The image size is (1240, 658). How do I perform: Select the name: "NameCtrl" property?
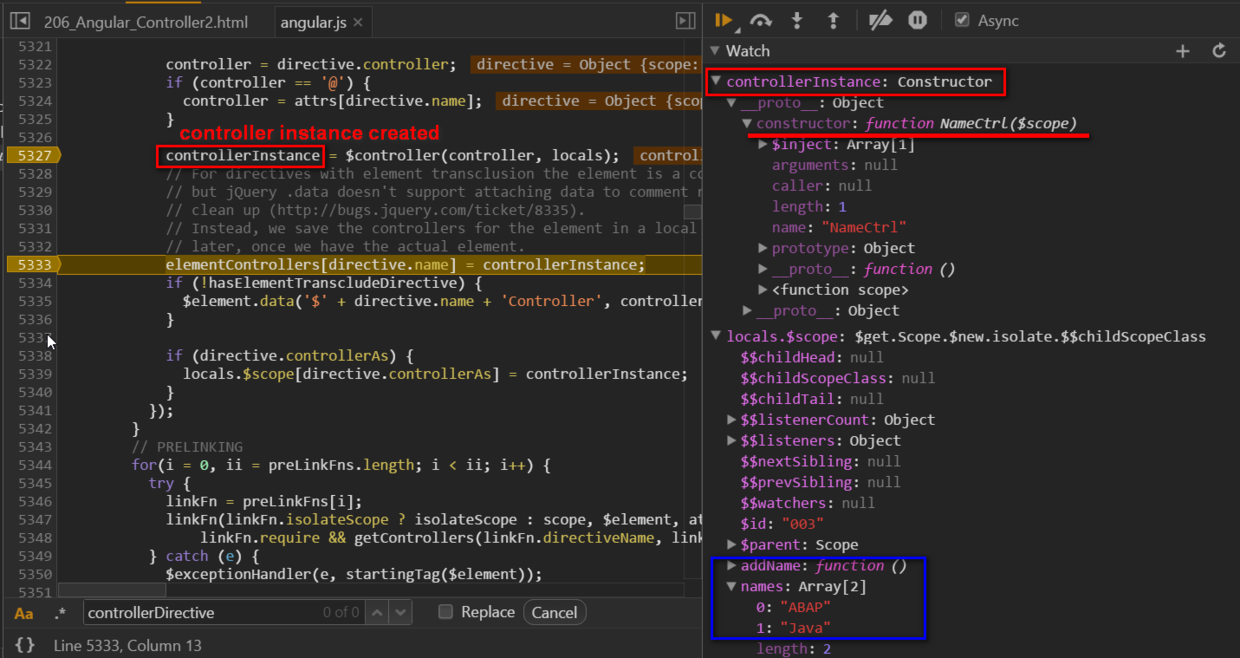pos(839,228)
